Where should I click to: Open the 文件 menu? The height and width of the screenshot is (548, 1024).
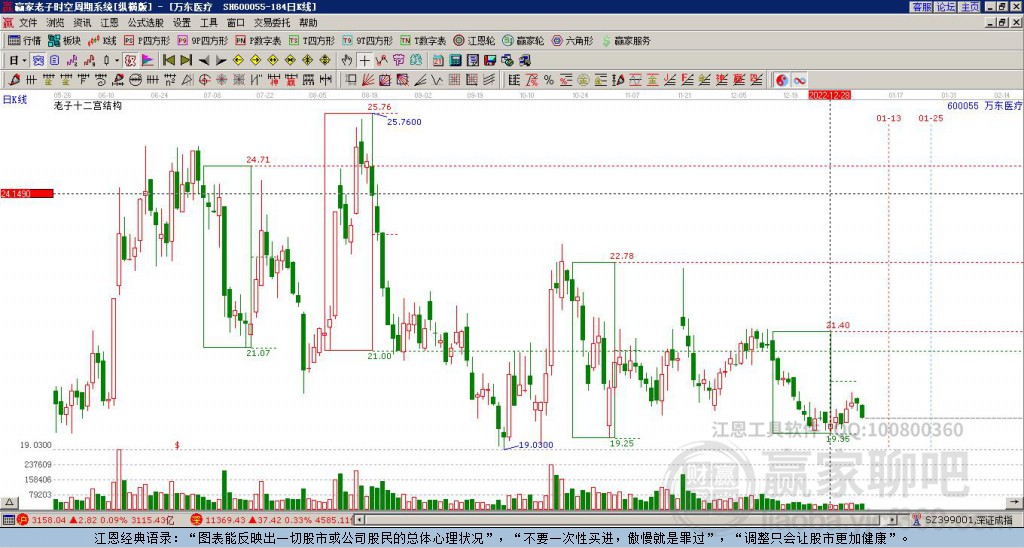coord(28,23)
